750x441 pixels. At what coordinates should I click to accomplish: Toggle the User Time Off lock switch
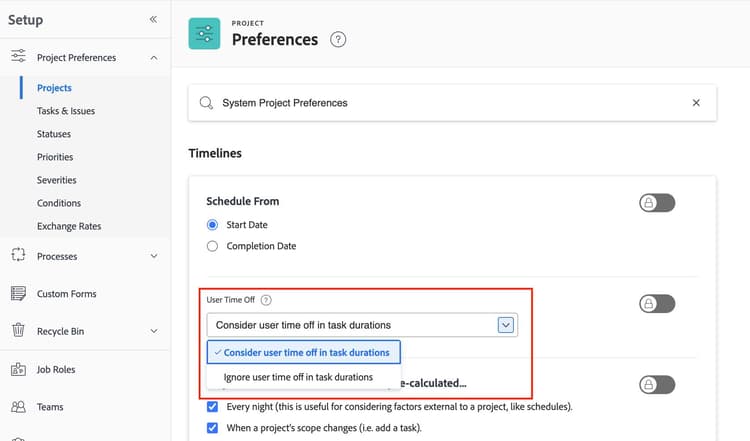point(657,304)
